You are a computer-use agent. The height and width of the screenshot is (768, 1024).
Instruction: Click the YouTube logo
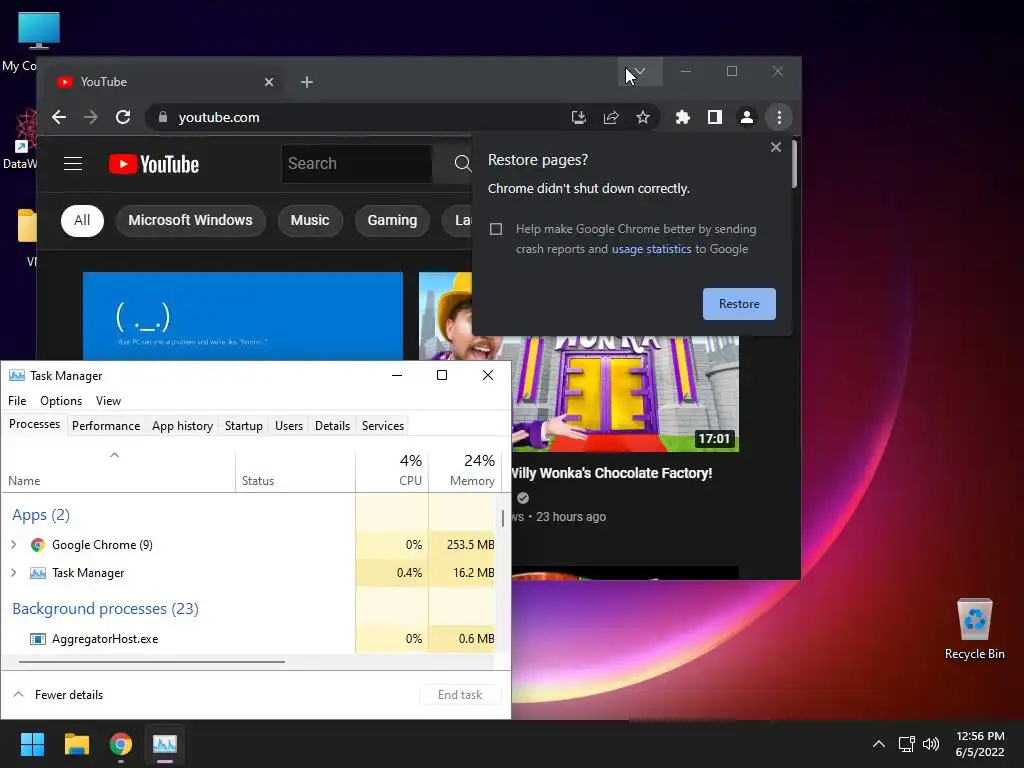pyautogui.click(x=153, y=164)
